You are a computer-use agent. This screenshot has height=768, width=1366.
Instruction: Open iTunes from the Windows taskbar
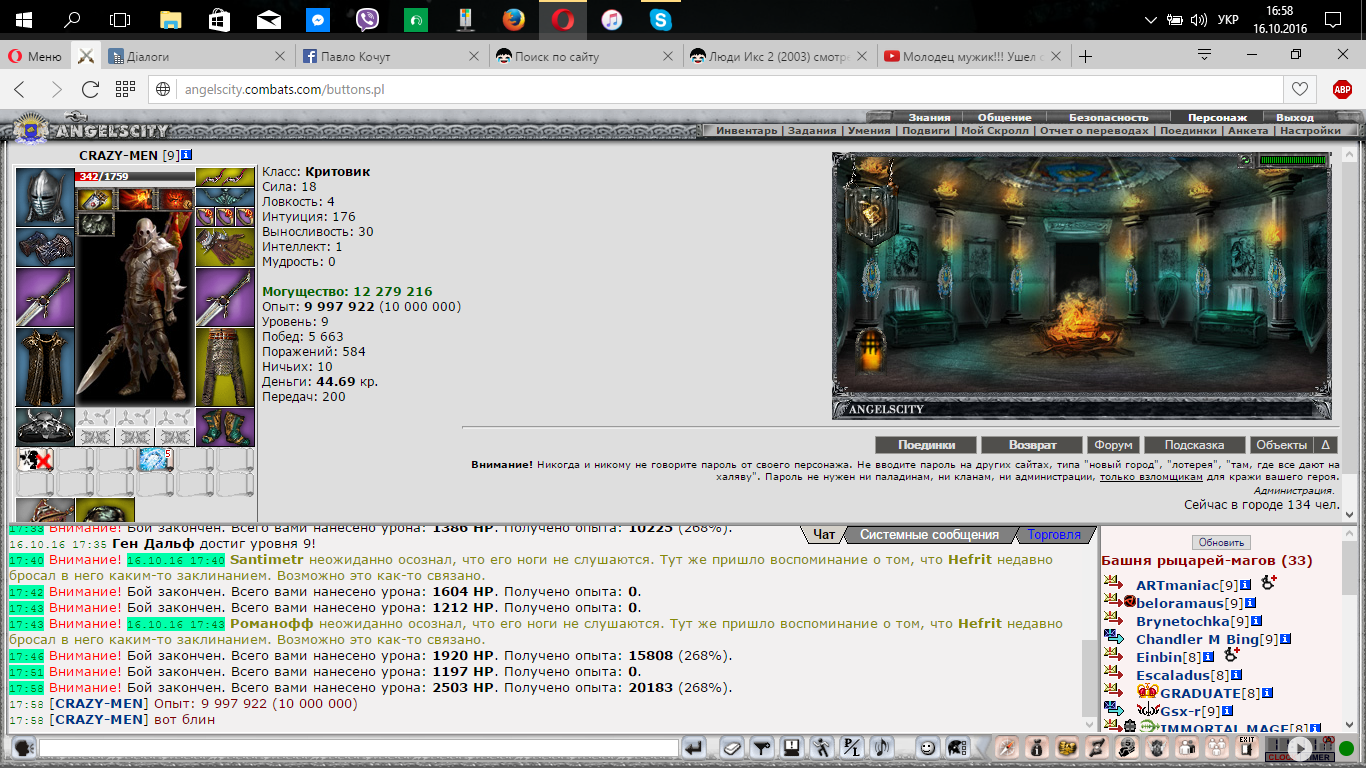click(612, 19)
